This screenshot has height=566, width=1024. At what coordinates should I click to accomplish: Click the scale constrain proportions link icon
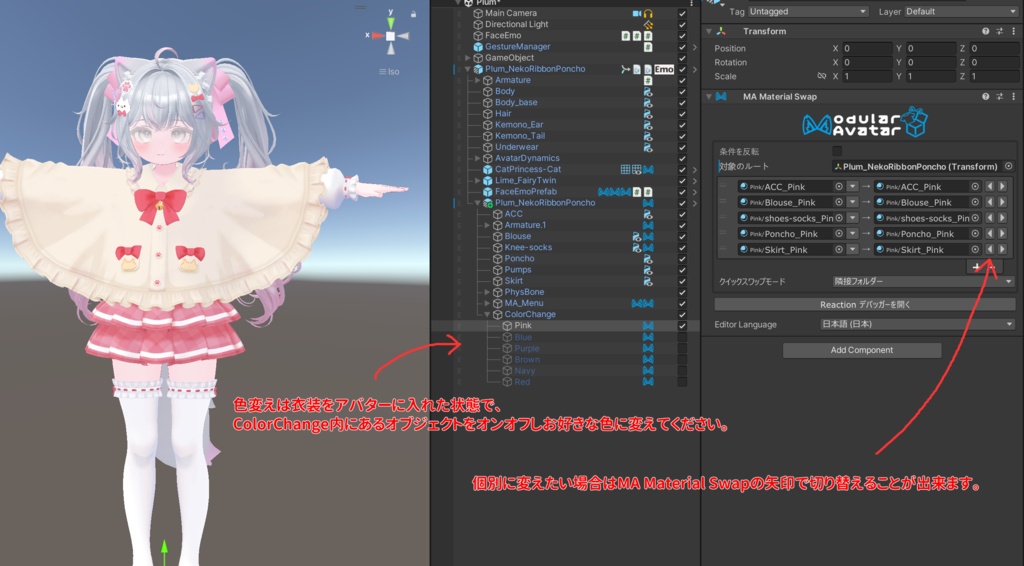tap(822, 76)
